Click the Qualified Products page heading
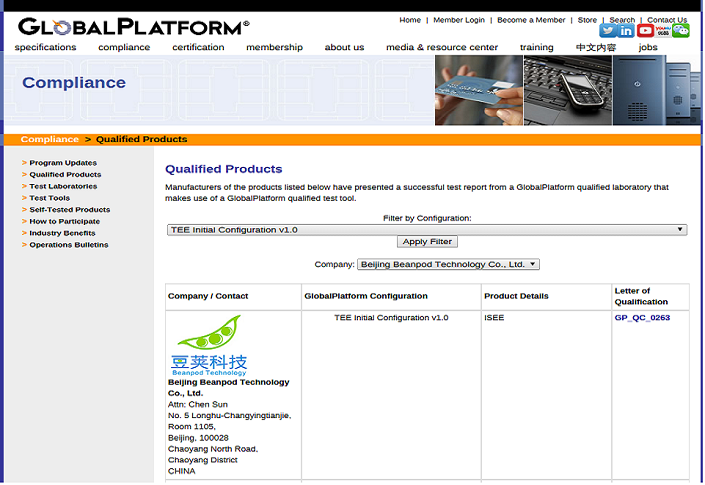705x485 pixels. click(x=223, y=169)
